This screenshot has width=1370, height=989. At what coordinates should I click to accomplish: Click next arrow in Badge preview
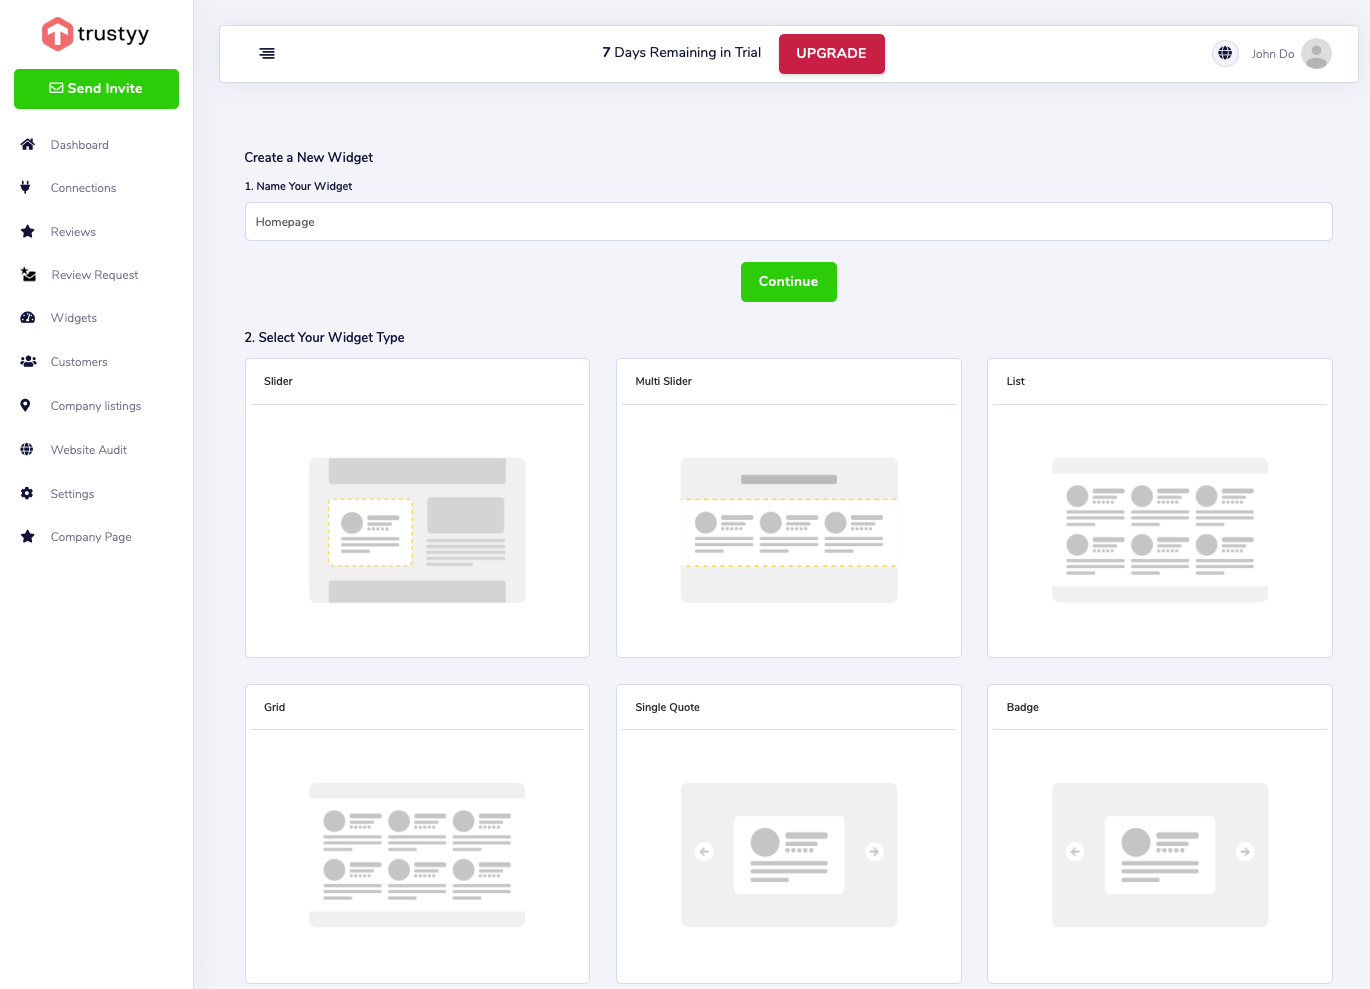tap(1245, 852)
